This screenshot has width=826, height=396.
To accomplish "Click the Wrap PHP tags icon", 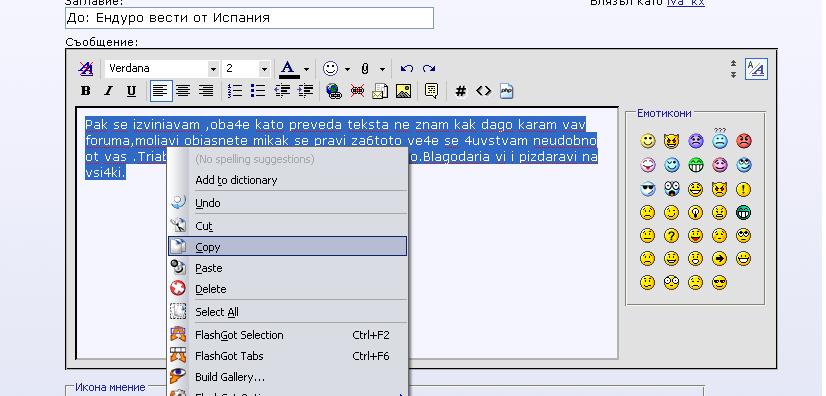I will pyautogui.click(x=506, y=91).
